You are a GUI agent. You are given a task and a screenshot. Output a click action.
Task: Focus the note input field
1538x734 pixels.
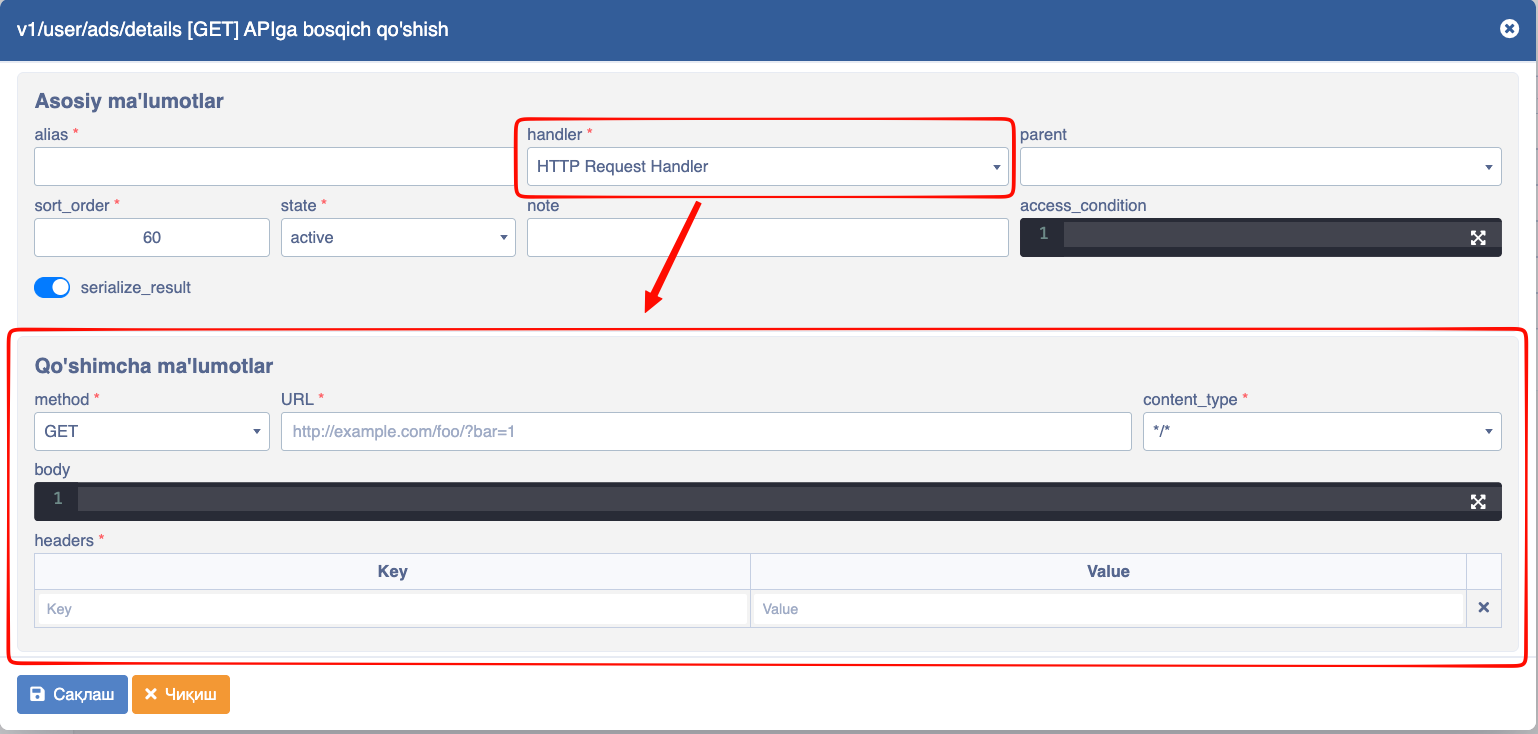click(767, 237)
